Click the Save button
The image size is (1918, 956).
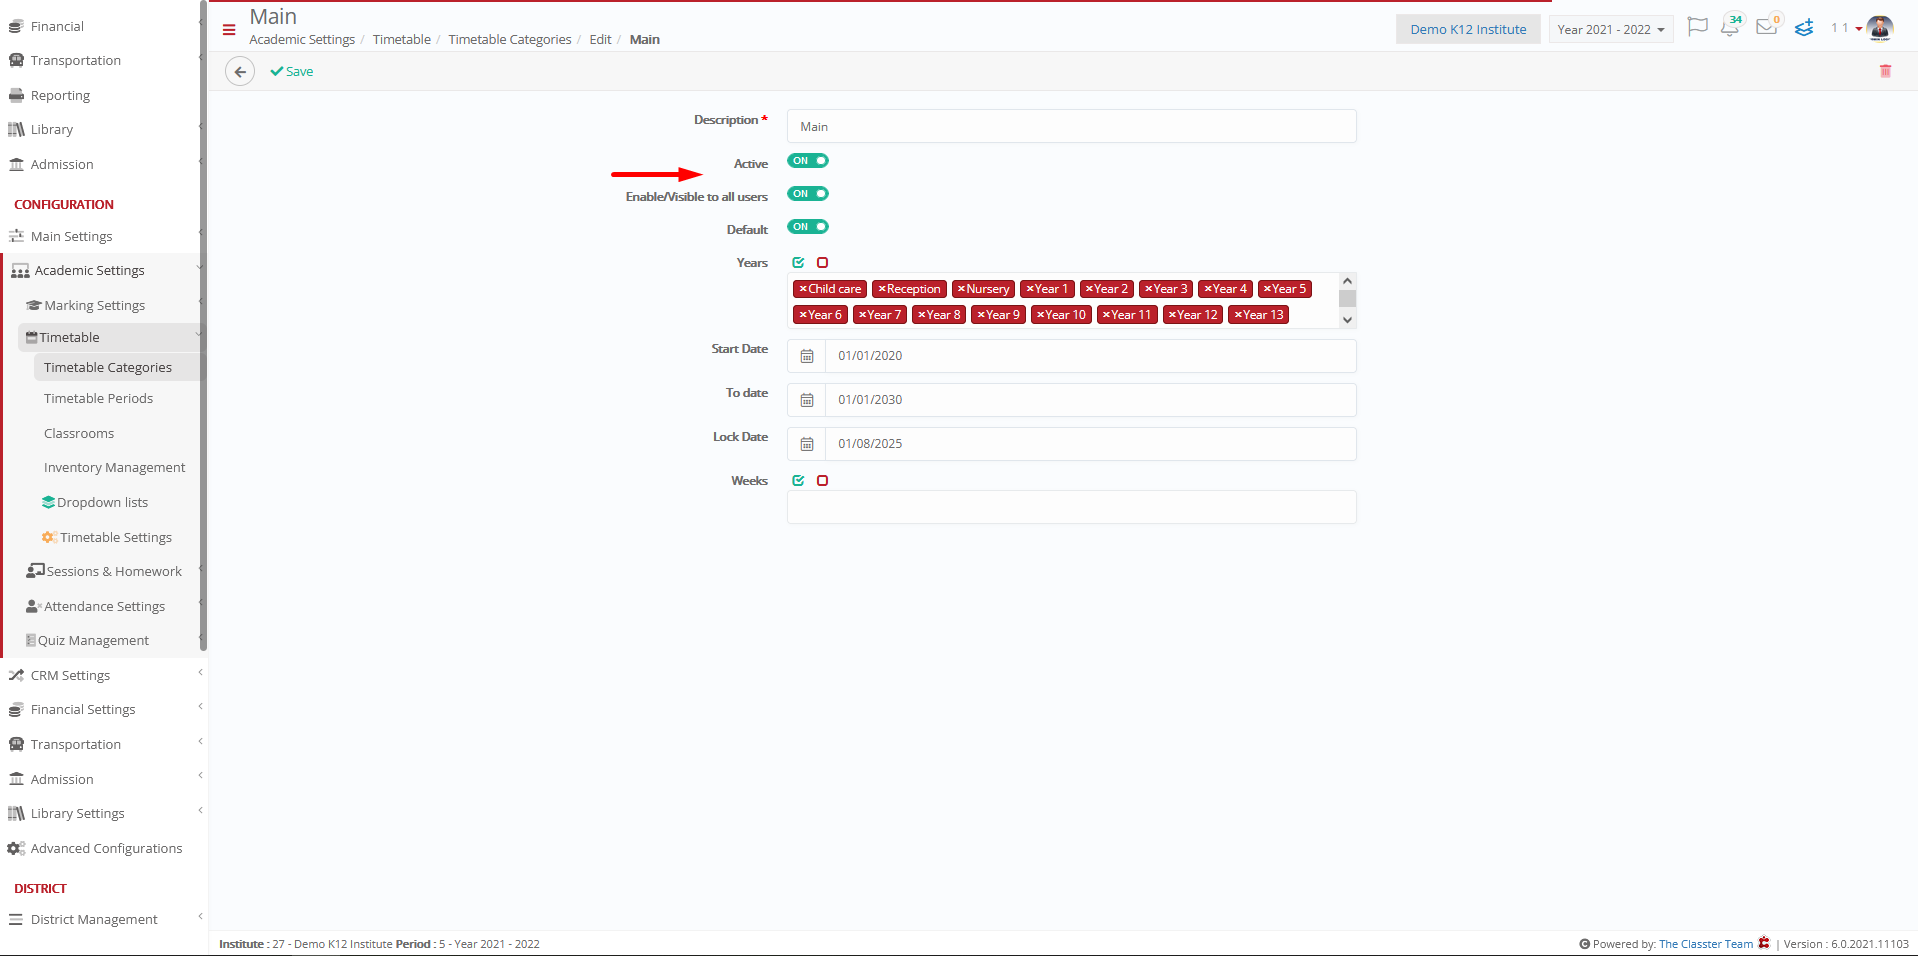tap(292, 72)
